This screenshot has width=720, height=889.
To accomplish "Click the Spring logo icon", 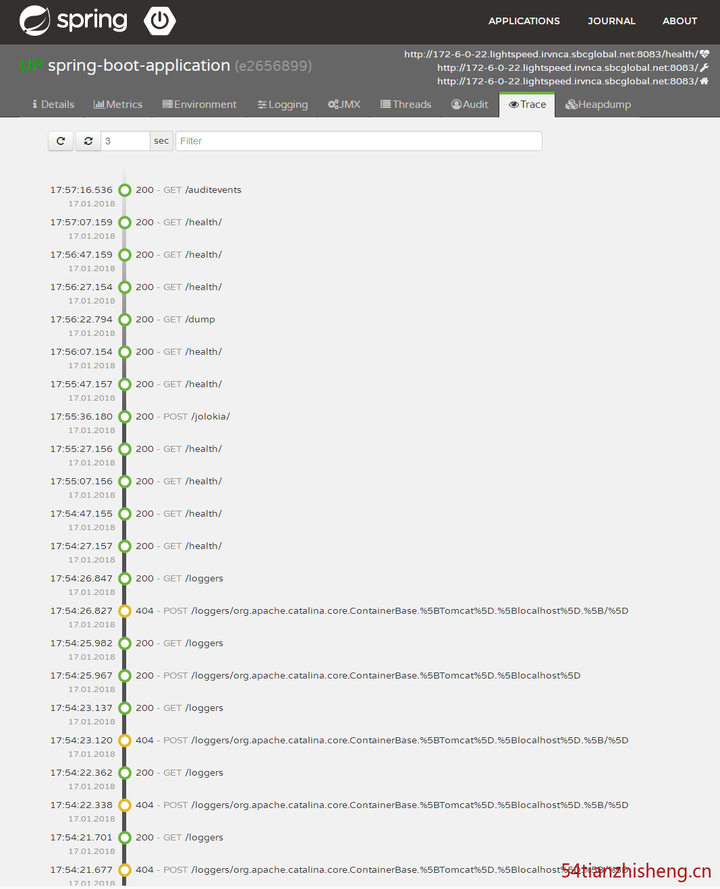I will [x=35, y=20].
